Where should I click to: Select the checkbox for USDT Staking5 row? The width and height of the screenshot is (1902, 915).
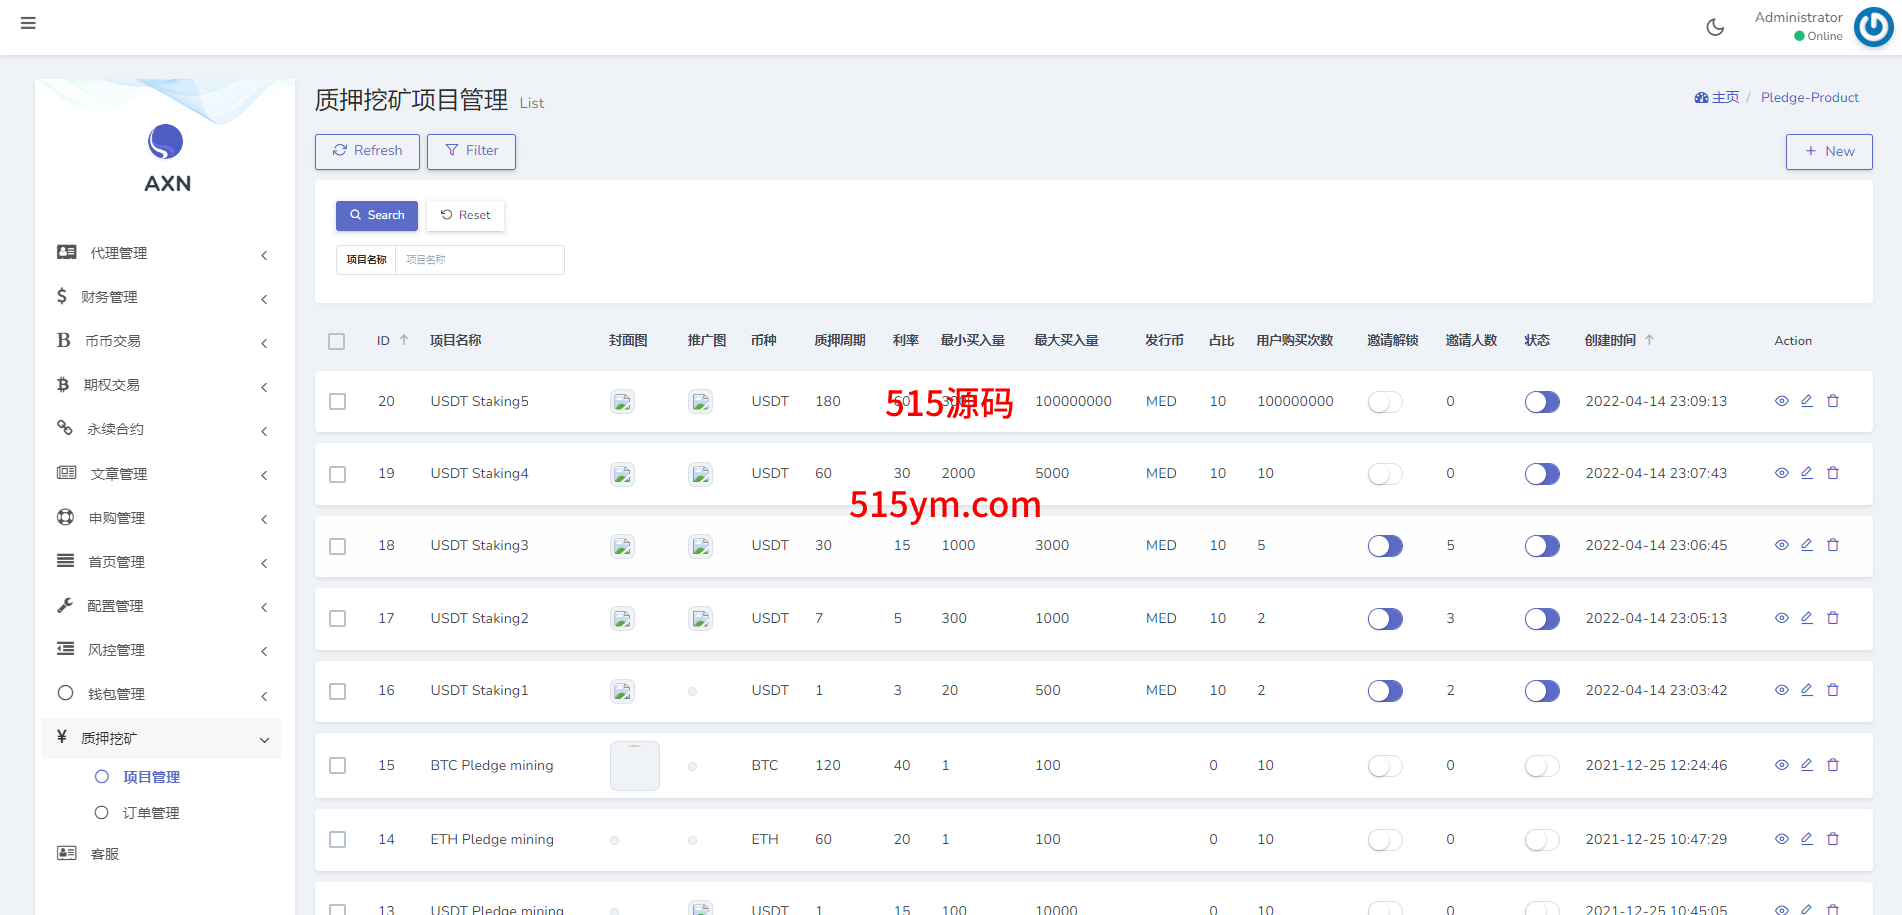(338, 402)
